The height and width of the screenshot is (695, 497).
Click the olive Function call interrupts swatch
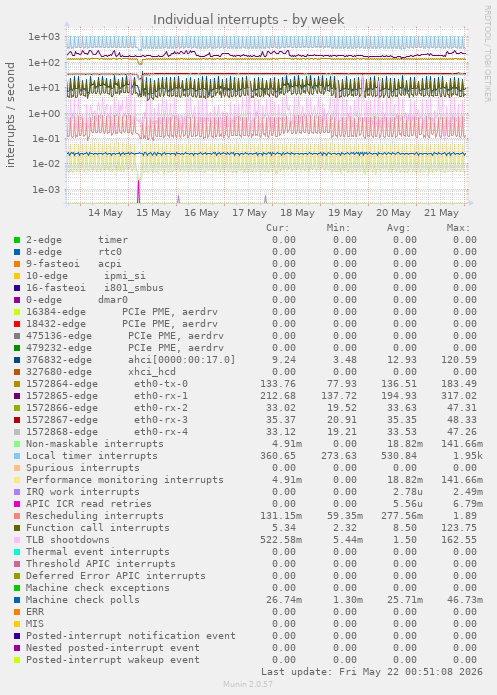(x=17, y=528)
